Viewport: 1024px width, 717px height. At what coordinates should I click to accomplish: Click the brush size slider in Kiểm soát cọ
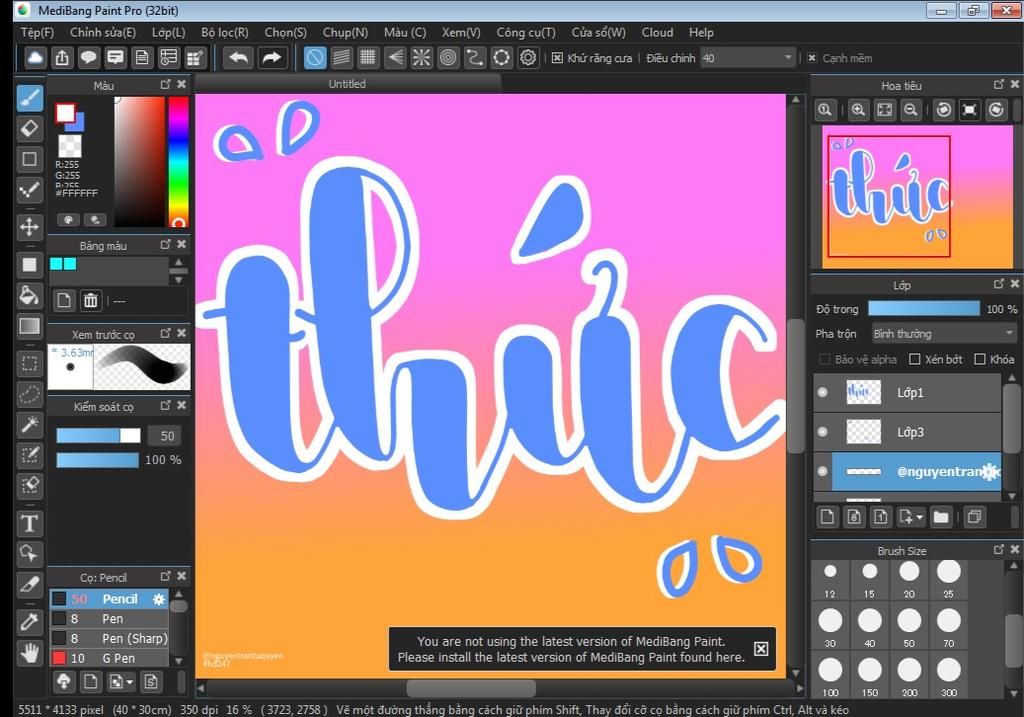pyautogui.click(x=98, y=436)
